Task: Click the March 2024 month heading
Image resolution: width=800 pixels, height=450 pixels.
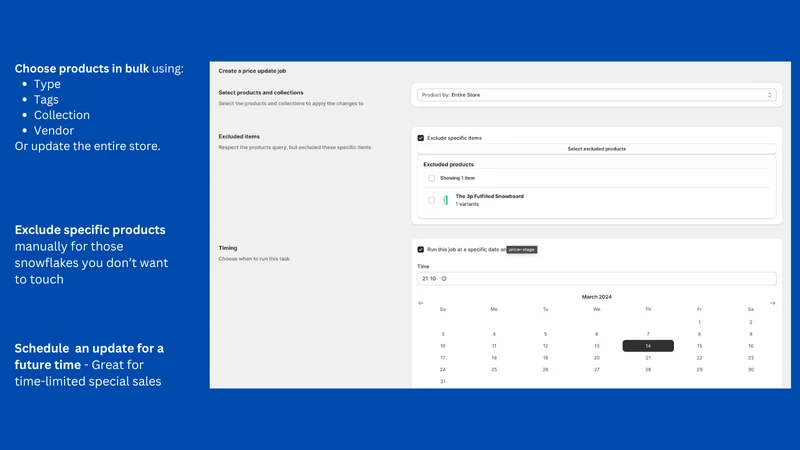Action: [596, 296]
